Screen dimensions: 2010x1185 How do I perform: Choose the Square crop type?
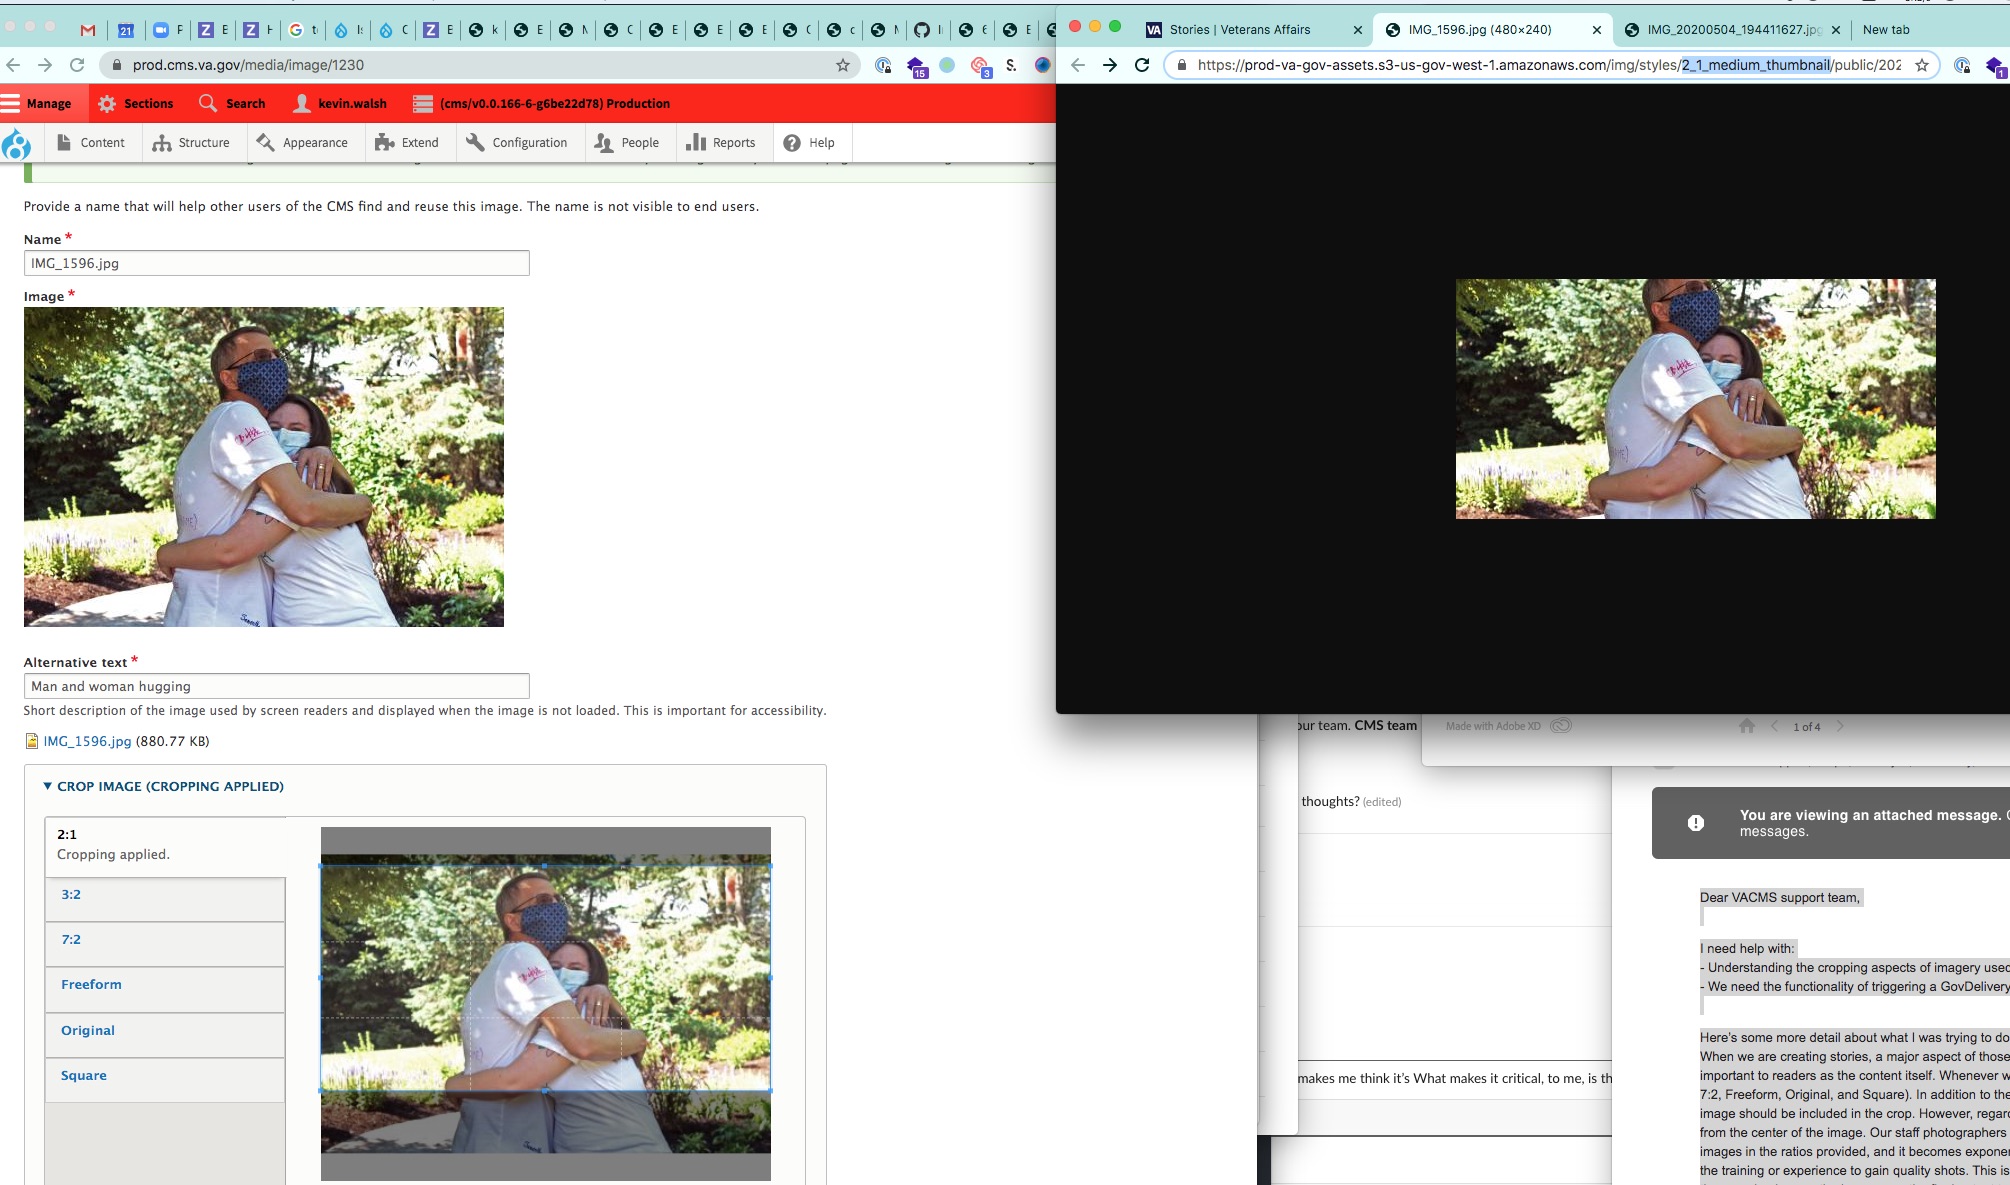coord(84,1075)
